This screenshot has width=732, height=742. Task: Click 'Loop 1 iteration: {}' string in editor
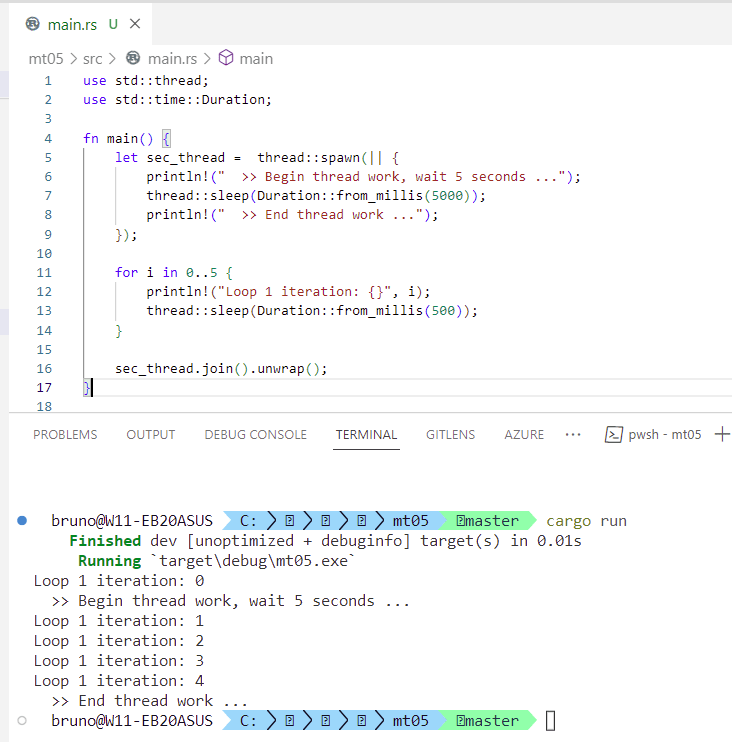tap(304, 292)
